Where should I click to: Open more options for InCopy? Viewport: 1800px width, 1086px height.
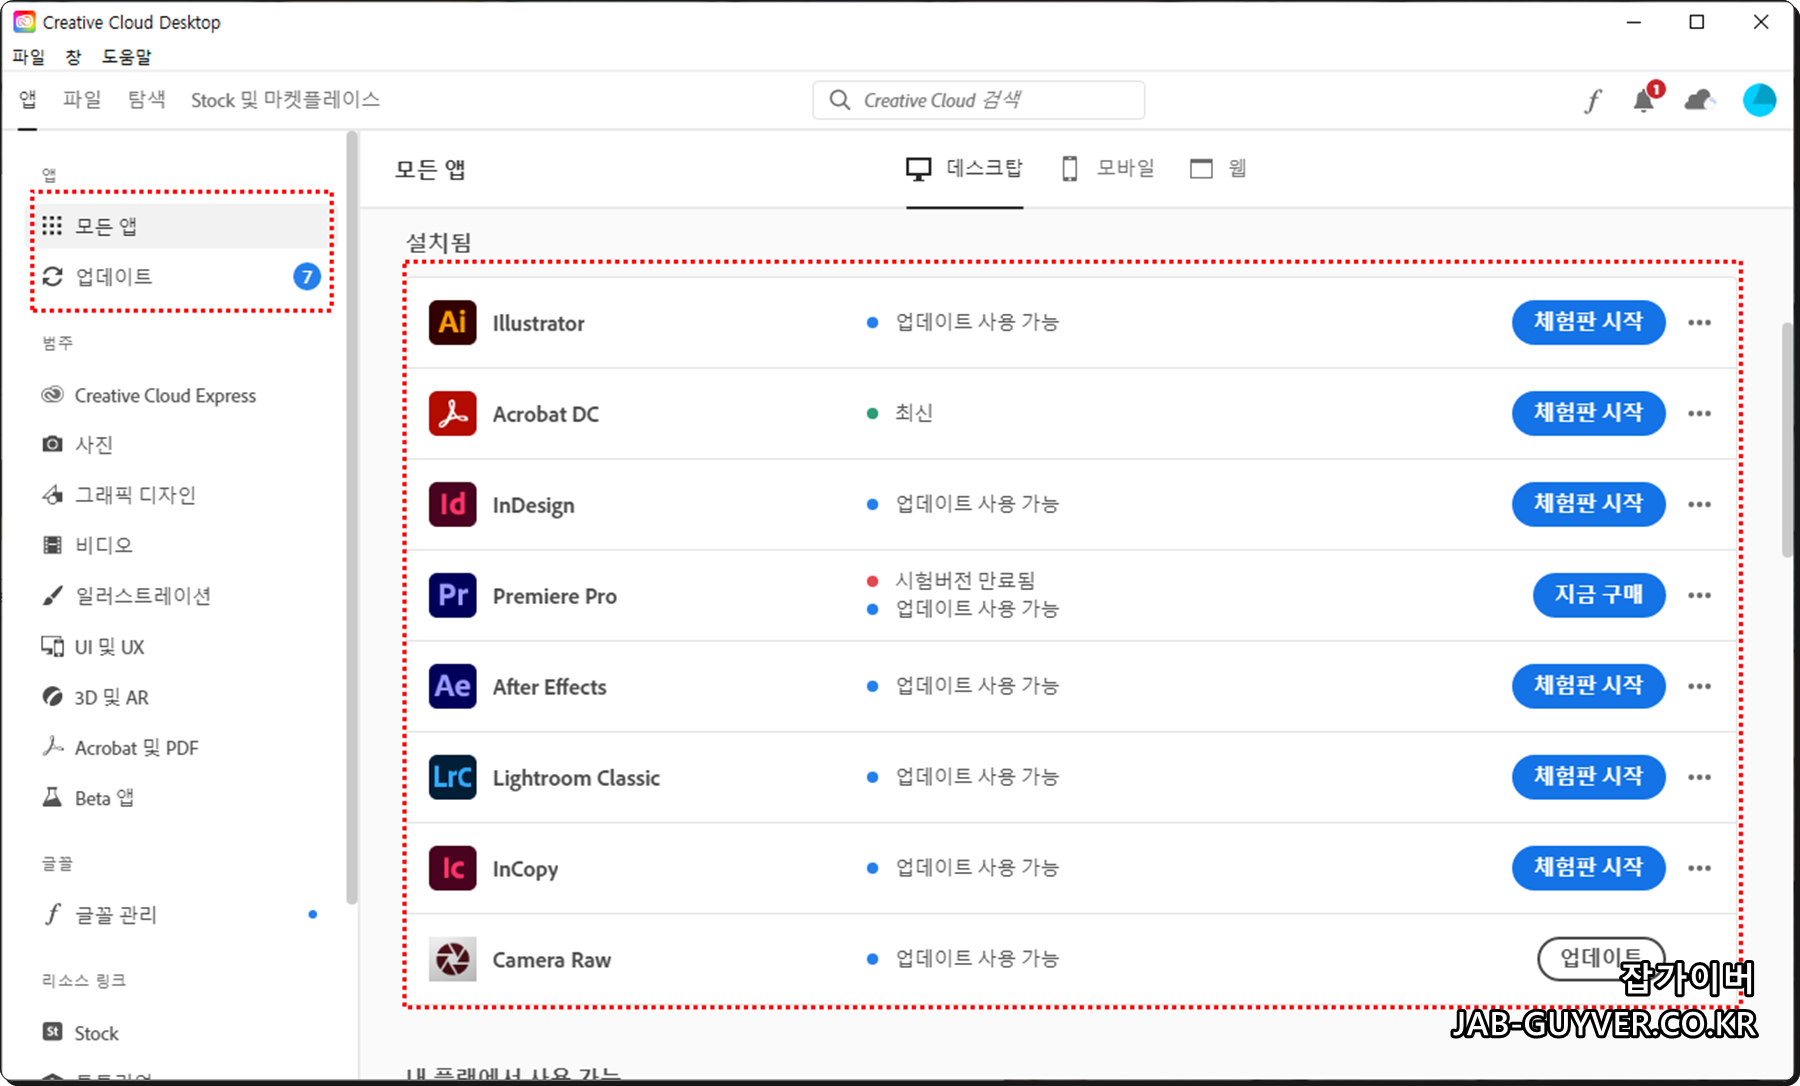click(x=1699, y=869)
